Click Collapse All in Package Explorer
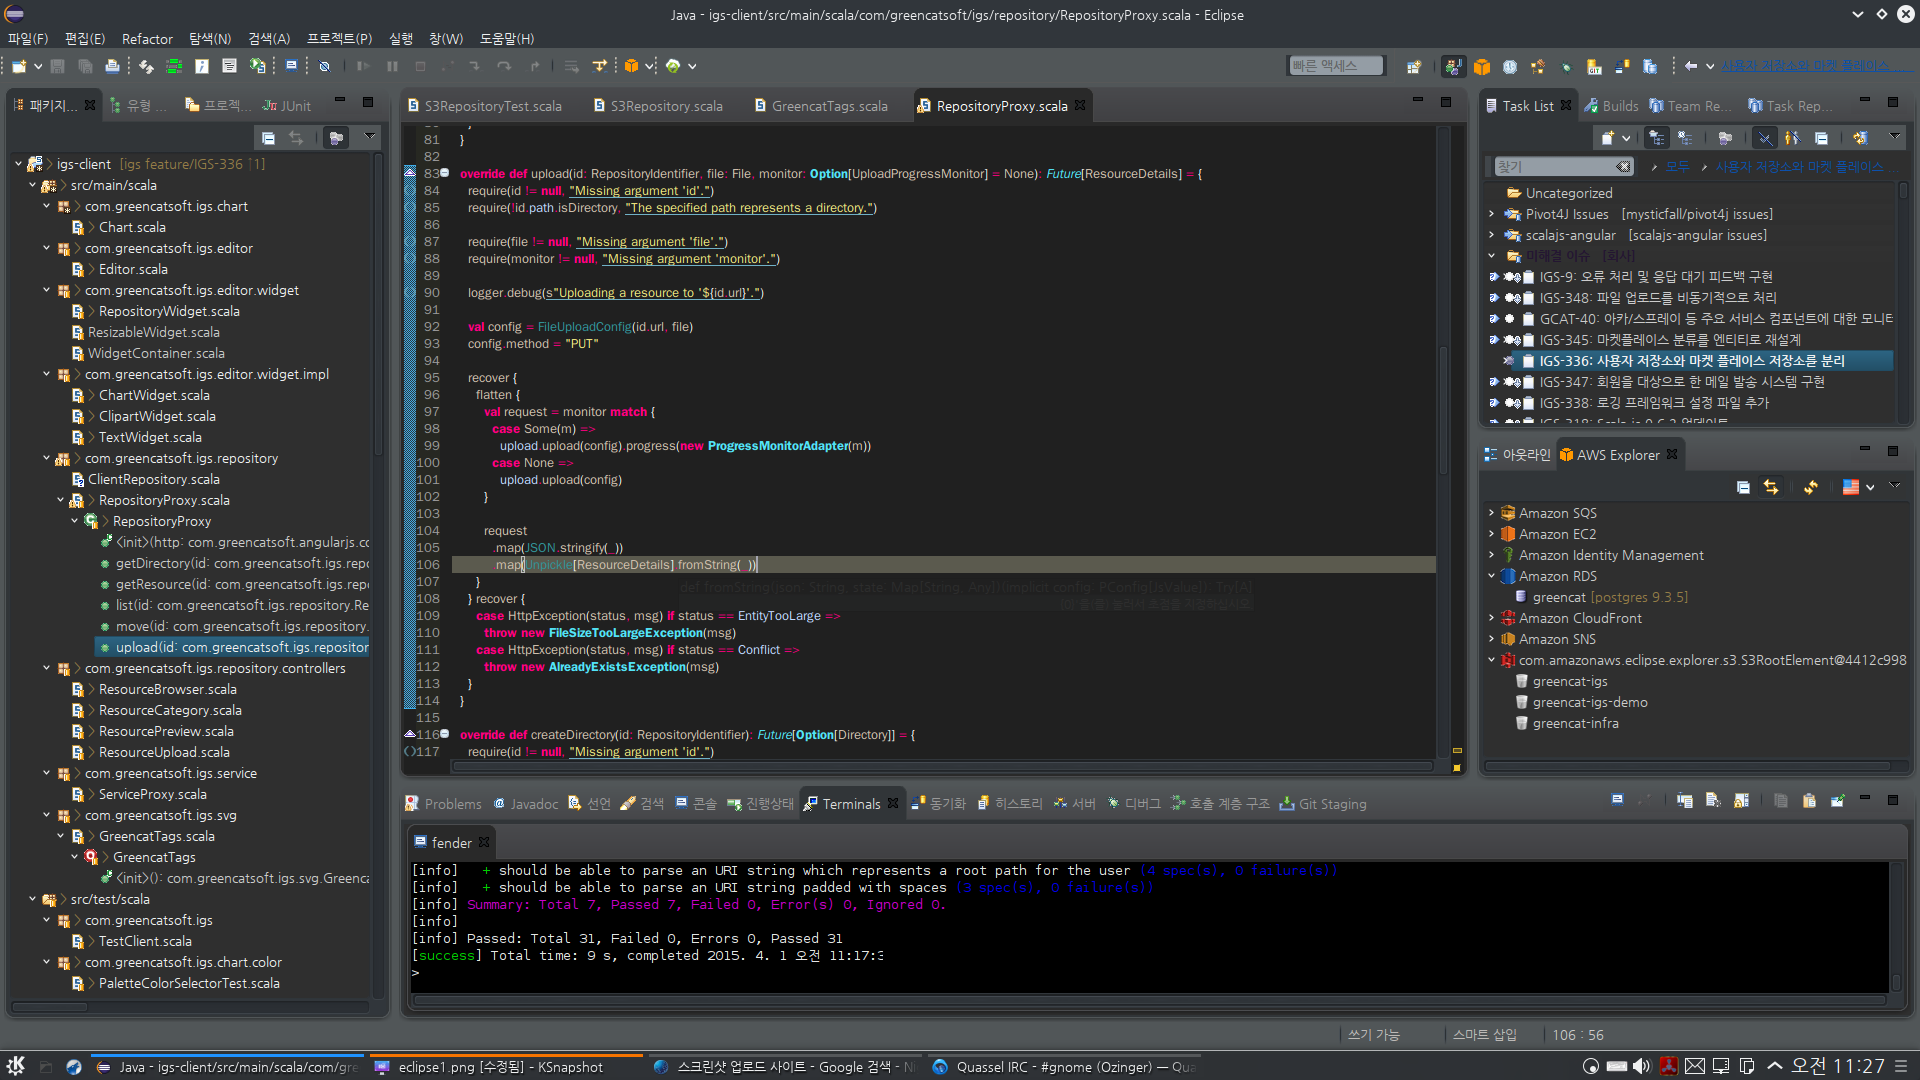This screenshot has width=1920, height=1080. click(x=268, y=137)
